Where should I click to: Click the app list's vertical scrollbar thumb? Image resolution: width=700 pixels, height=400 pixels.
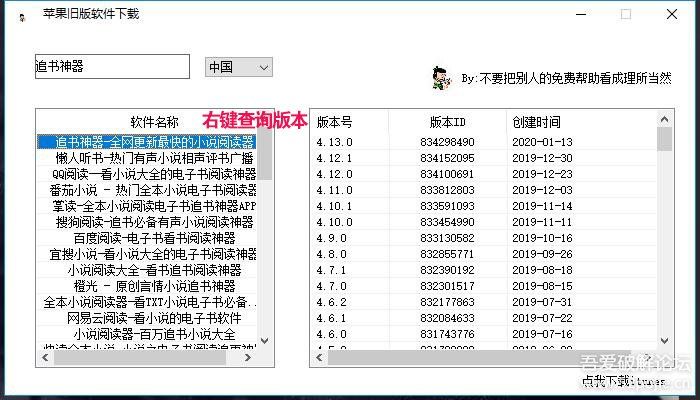265,155
